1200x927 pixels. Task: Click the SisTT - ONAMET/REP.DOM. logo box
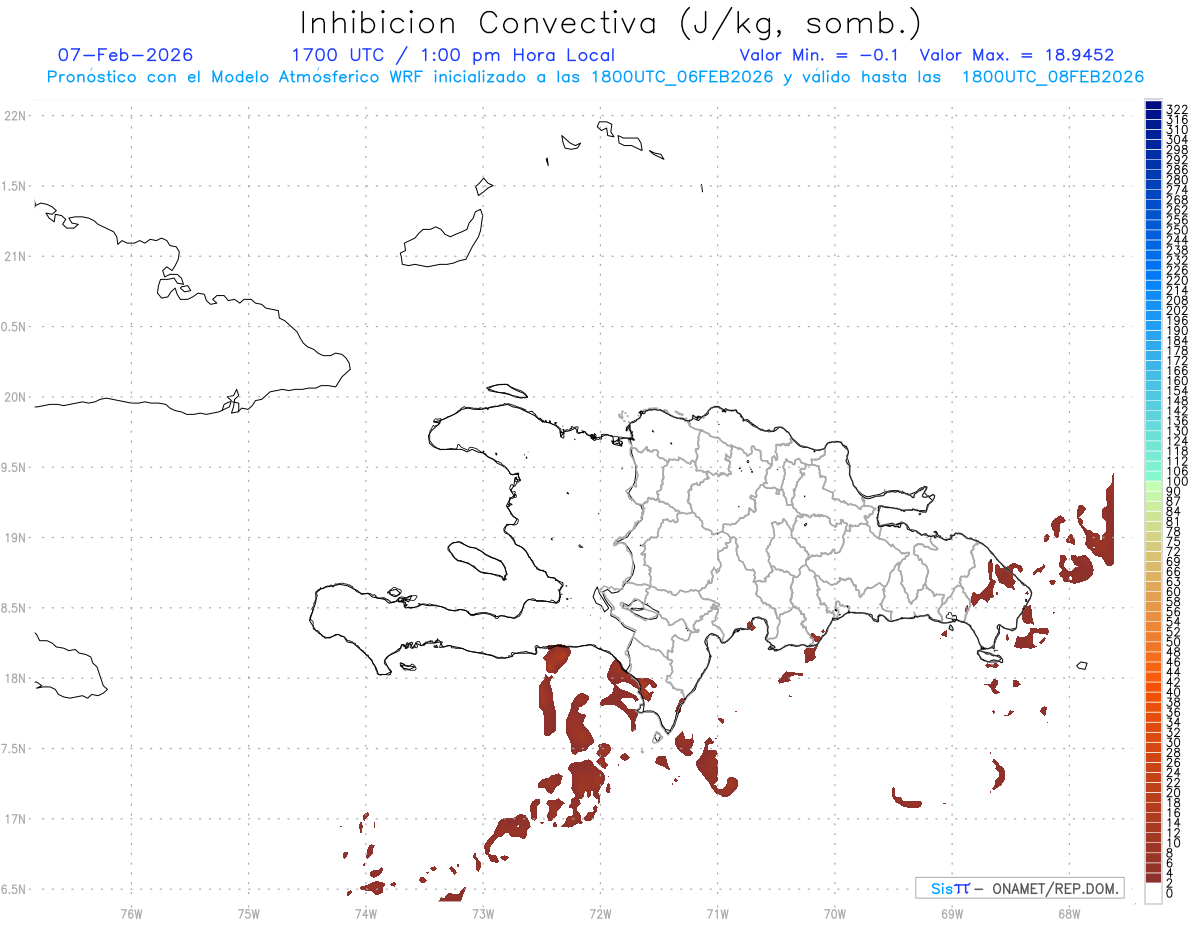click(1019, 888)
